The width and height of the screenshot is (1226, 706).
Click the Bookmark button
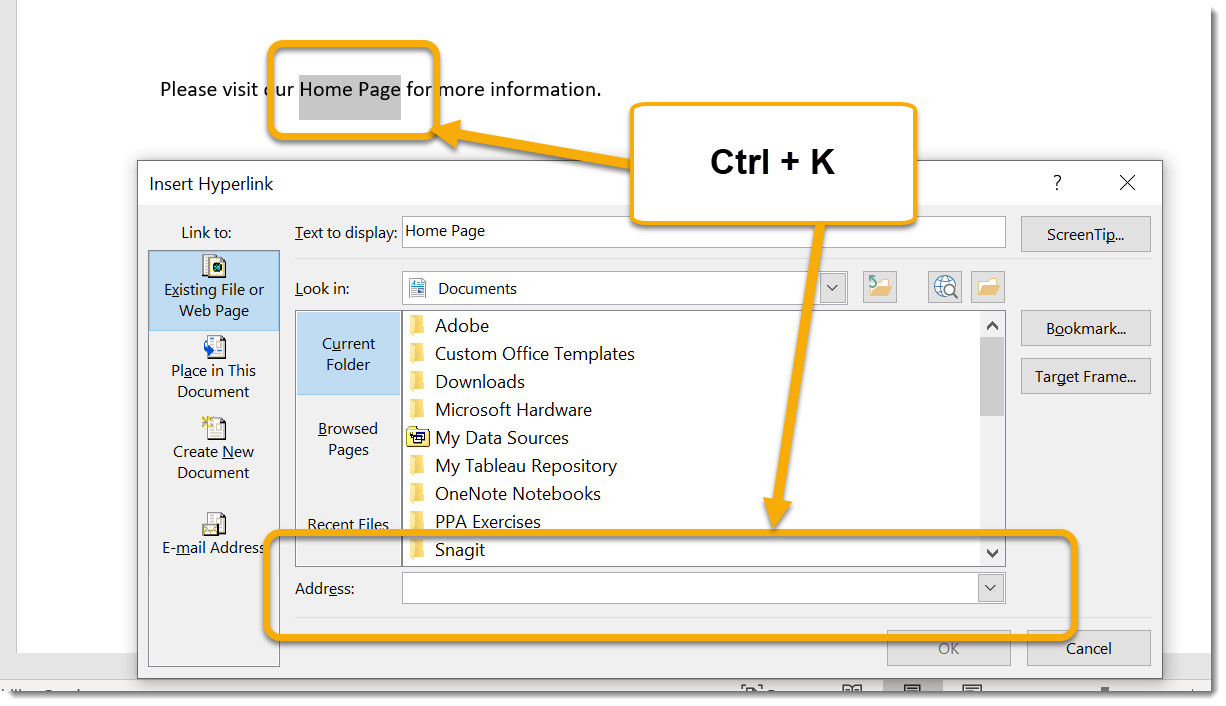(x=1085, y=328)
